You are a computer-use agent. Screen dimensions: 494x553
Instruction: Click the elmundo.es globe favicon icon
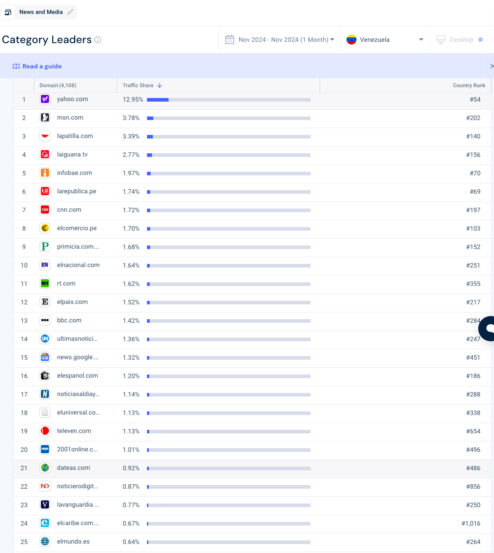click(x=45, y=541)
